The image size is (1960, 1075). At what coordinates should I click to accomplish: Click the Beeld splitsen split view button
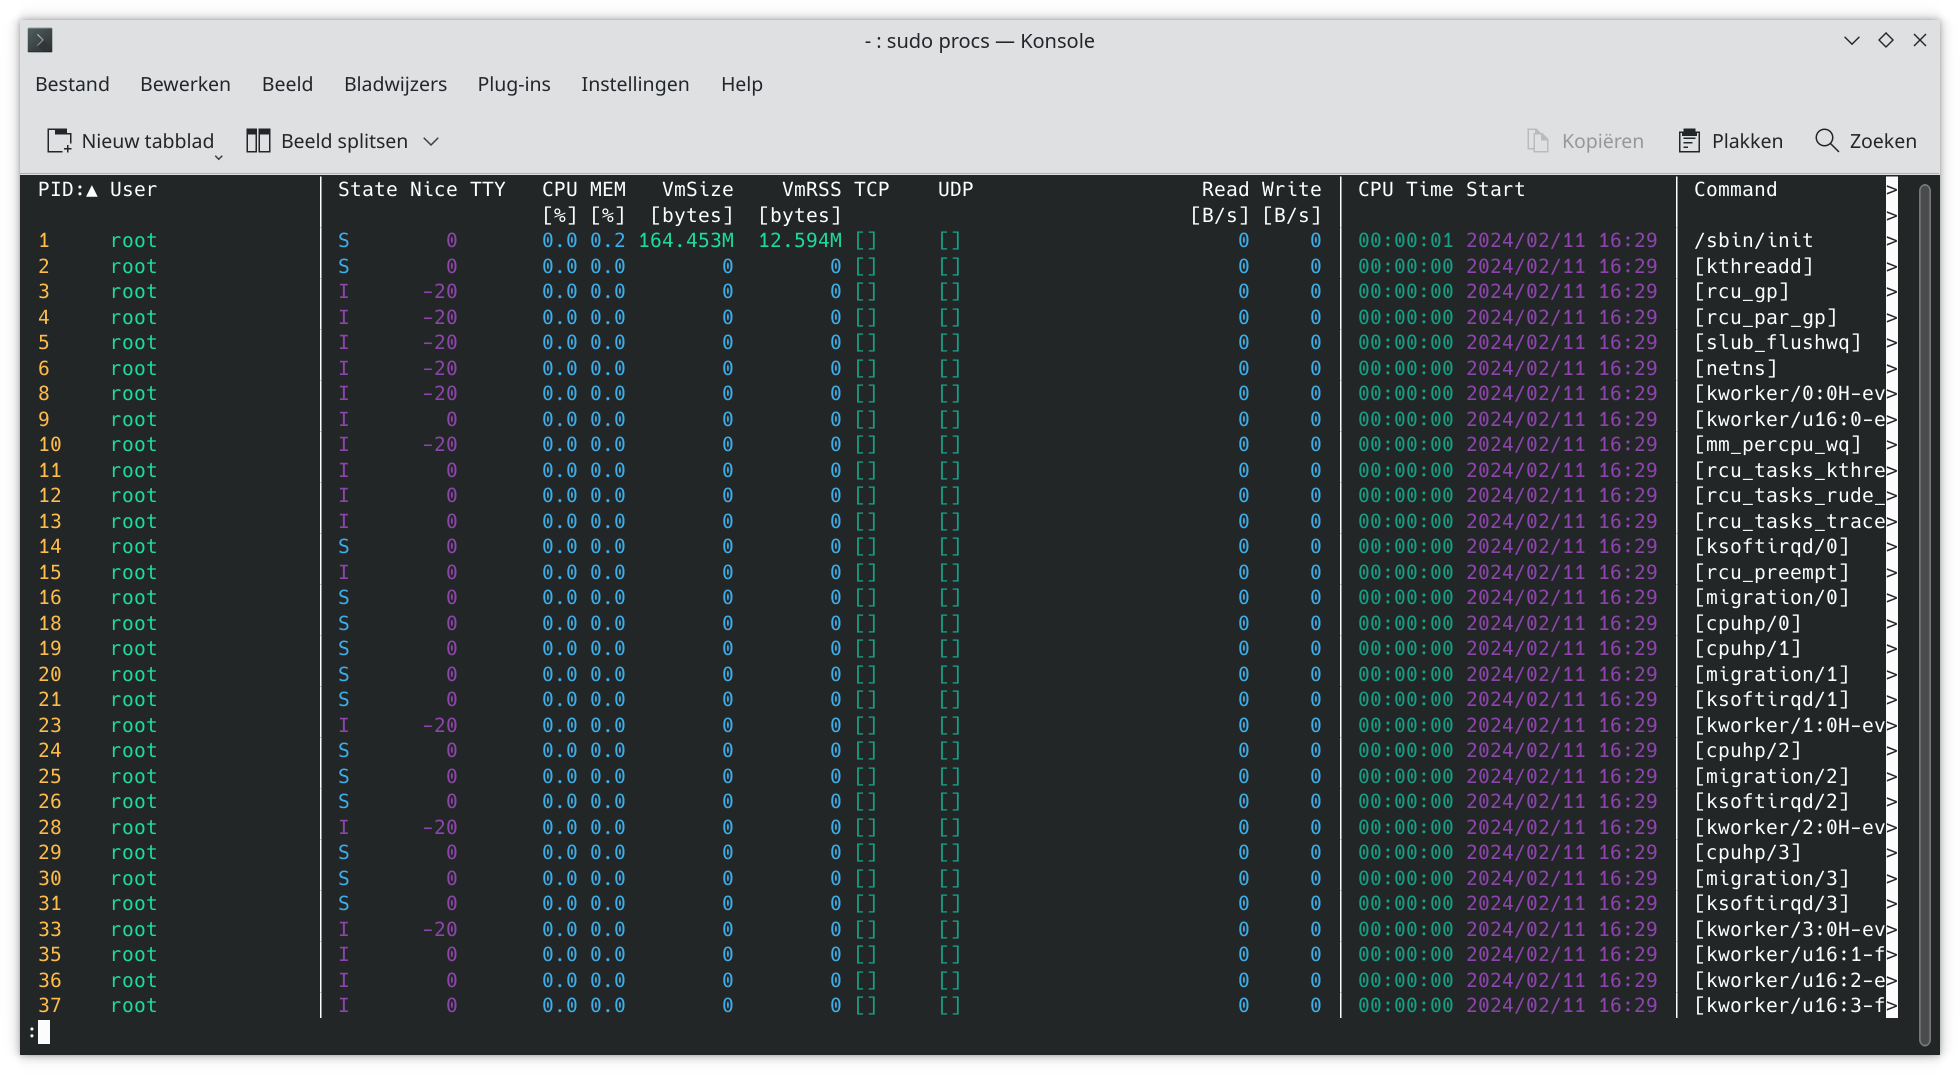(x=327, y=141)
